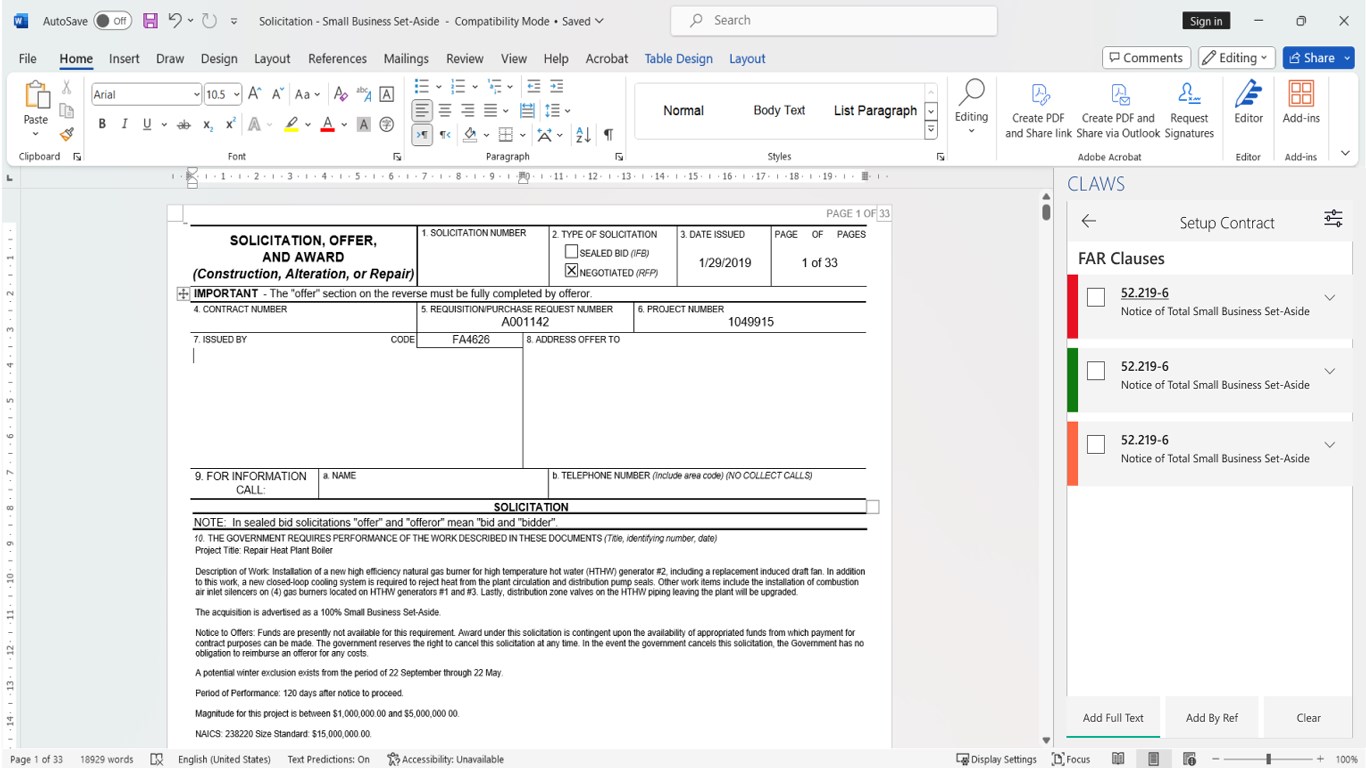Go to the Mailings tab
Viewport: 1366px width, 768px height.
406,58
